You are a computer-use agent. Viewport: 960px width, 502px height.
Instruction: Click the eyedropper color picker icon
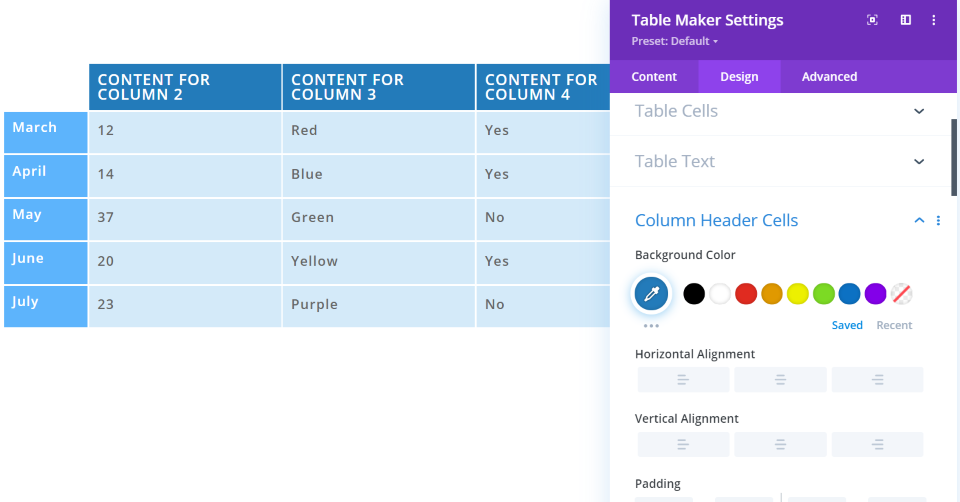(652, 294)
